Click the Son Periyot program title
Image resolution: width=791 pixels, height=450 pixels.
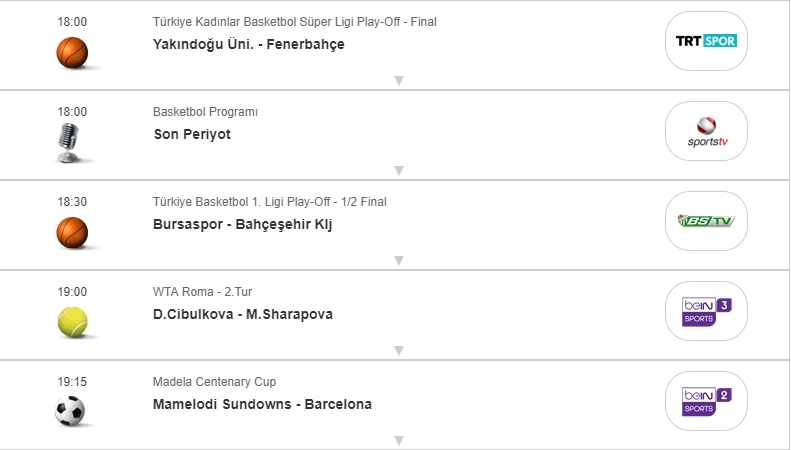192,134
